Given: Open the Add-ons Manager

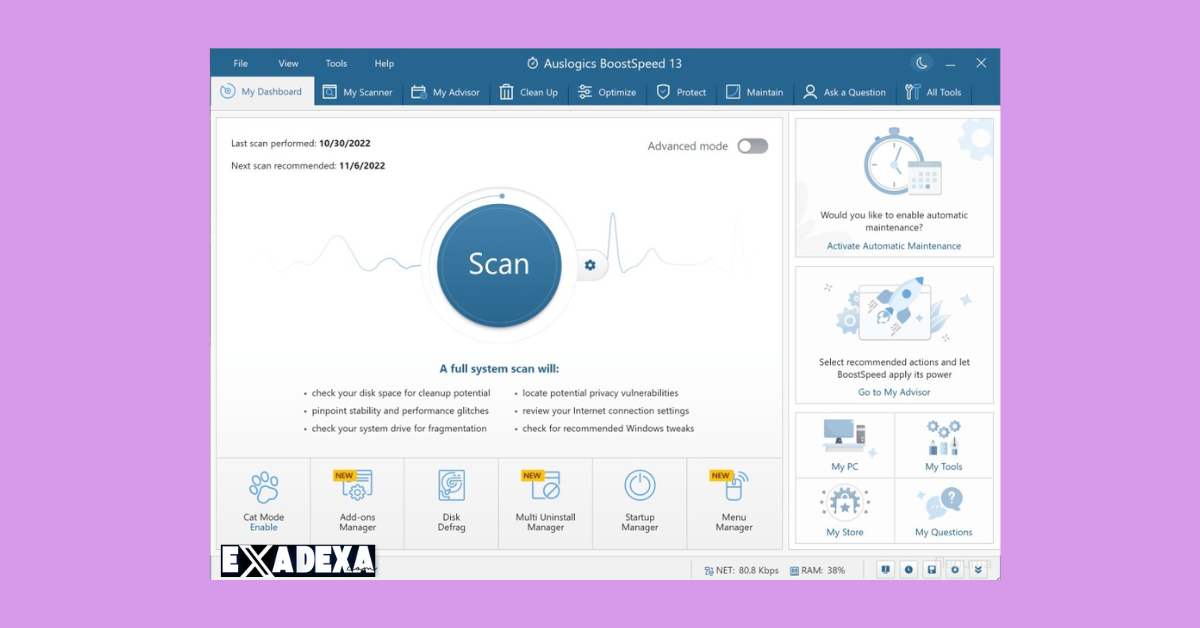Looking at the screenshot, I should click(357, 503).
